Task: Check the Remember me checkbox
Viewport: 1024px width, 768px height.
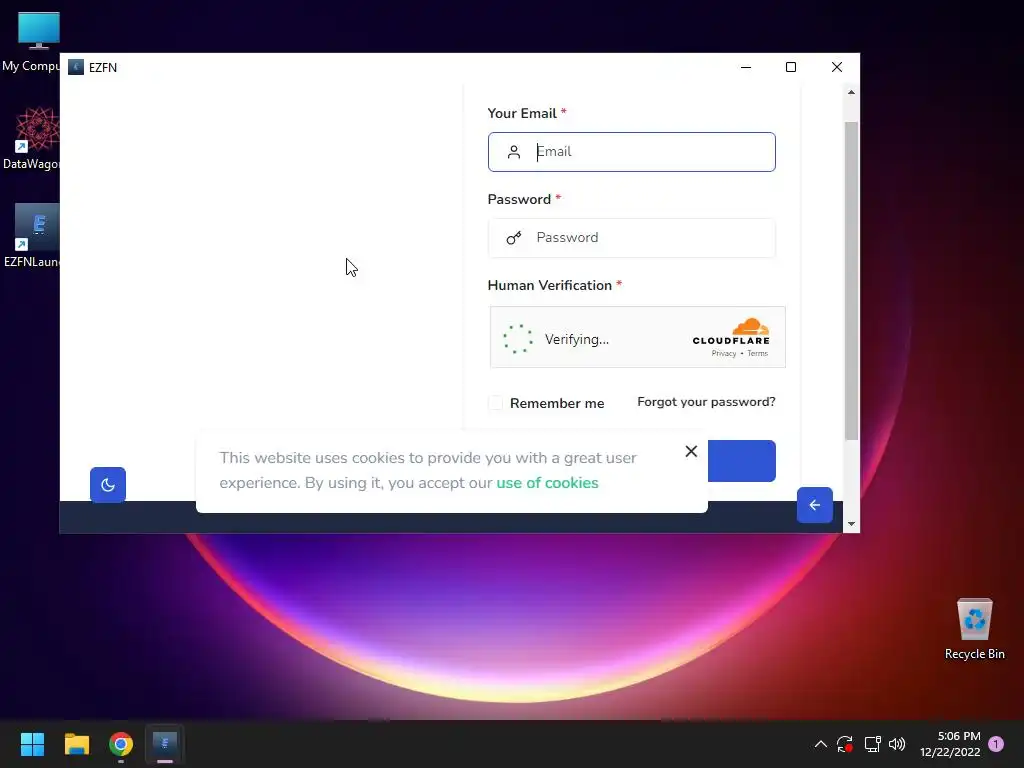Action: coord(496,403)
